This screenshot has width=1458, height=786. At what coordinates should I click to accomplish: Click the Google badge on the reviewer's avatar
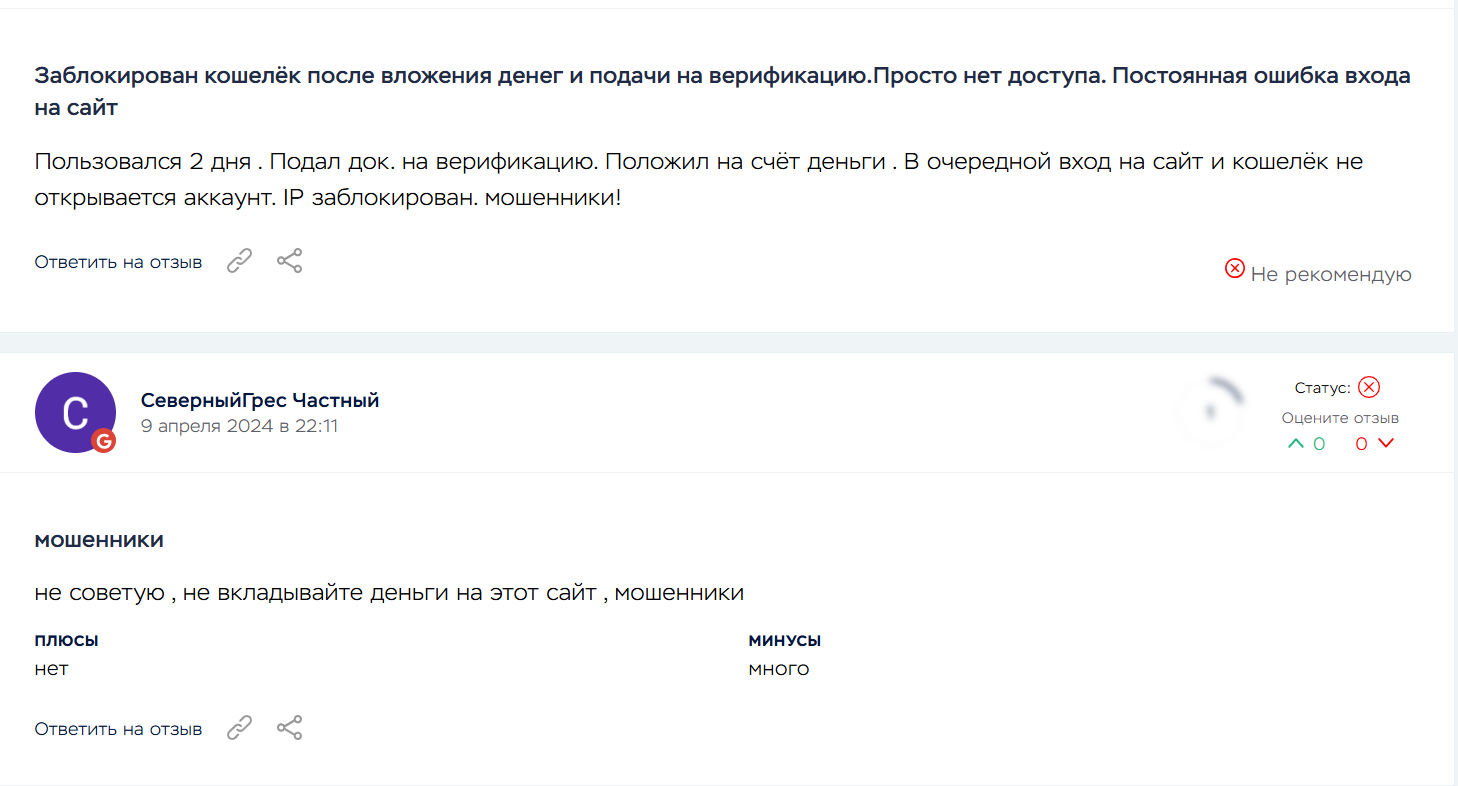tap(103, 441)
